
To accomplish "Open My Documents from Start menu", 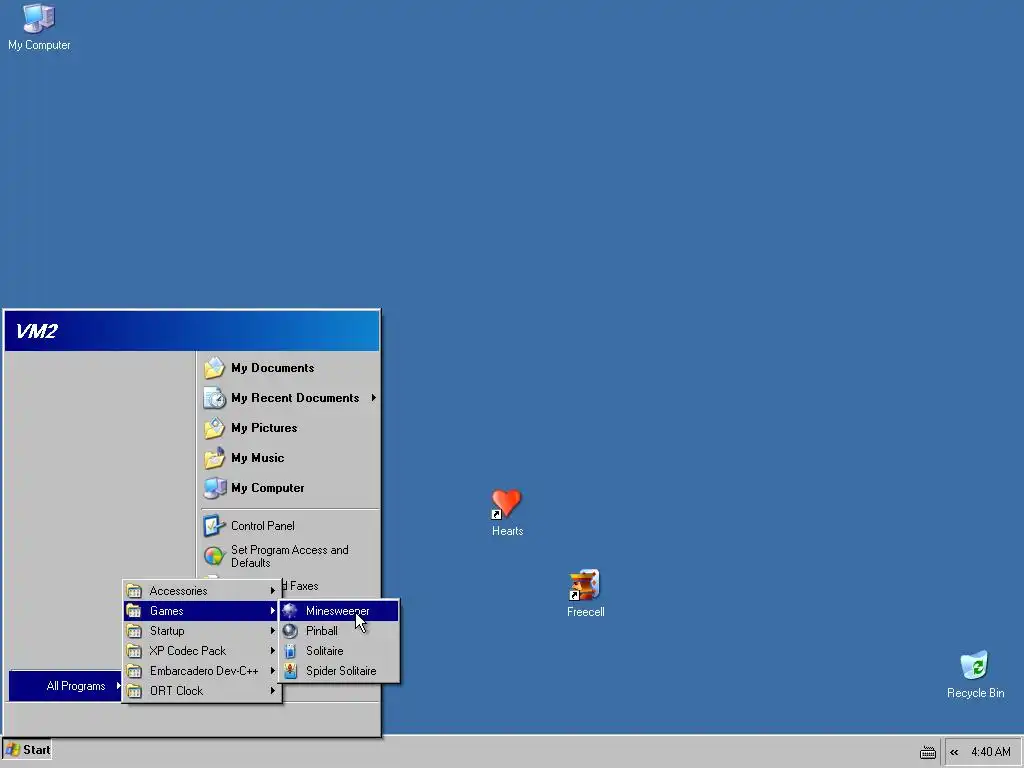I will click(x=289, y=368).
